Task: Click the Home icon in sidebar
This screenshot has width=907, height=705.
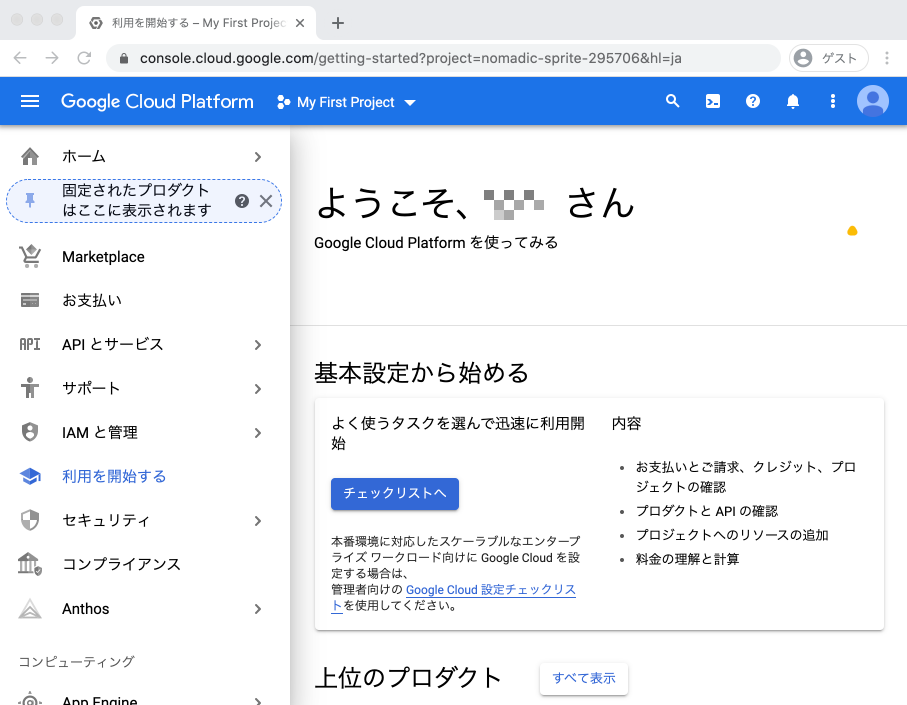Action: click(x=30, y=156)
